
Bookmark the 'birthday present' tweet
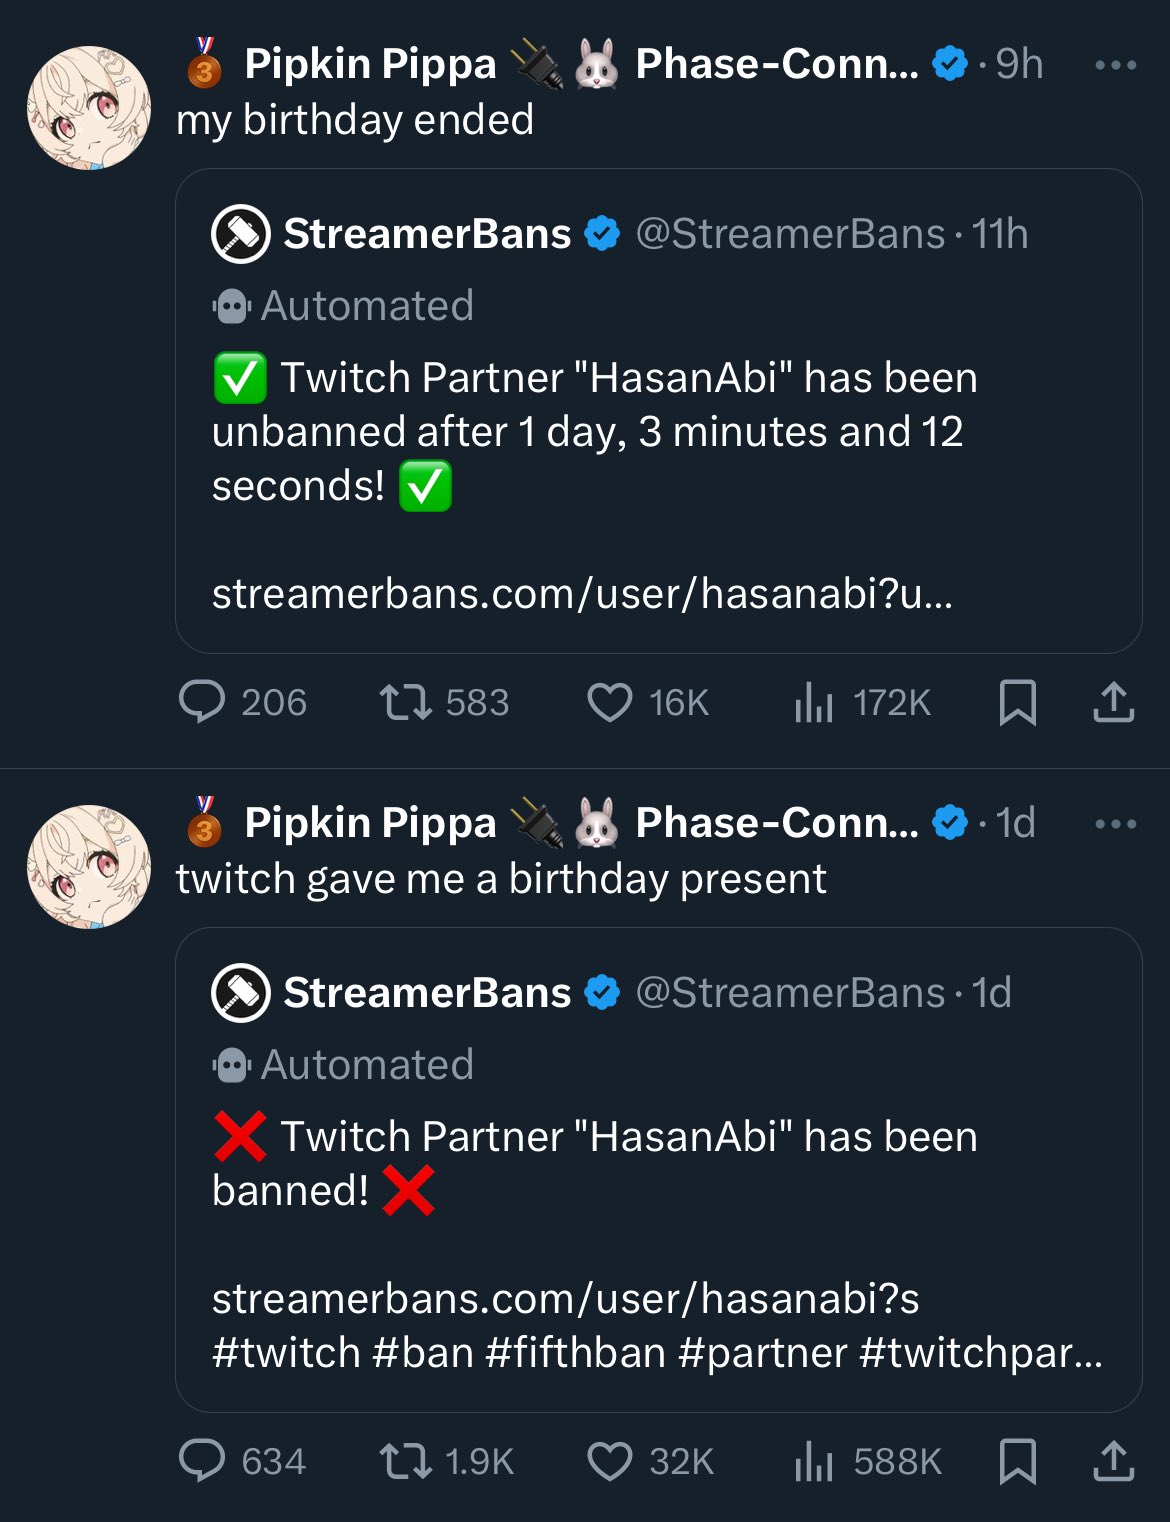tap(1017, 1461)
